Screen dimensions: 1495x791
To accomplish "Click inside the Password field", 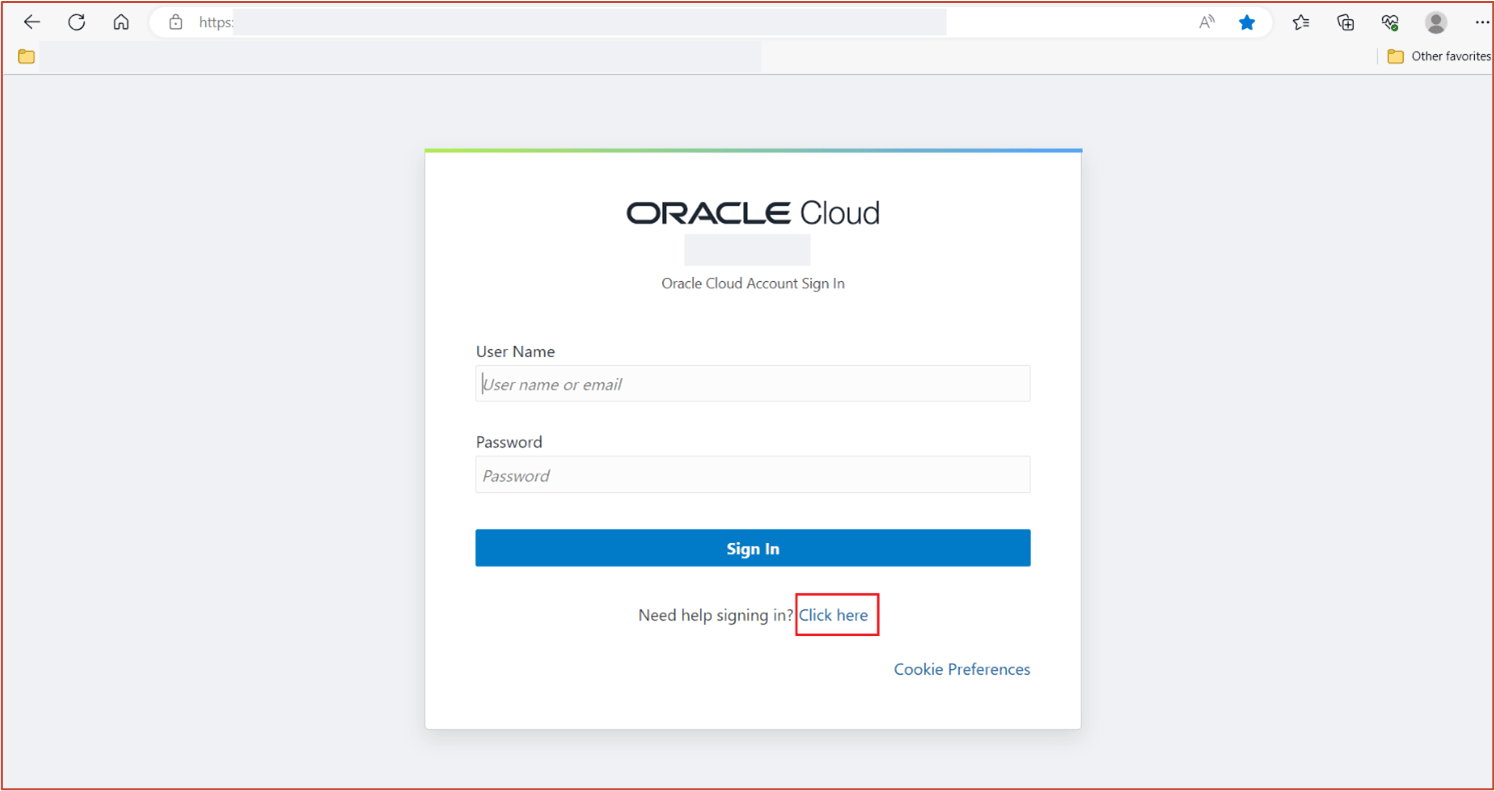I will click(x=752, y=474).
